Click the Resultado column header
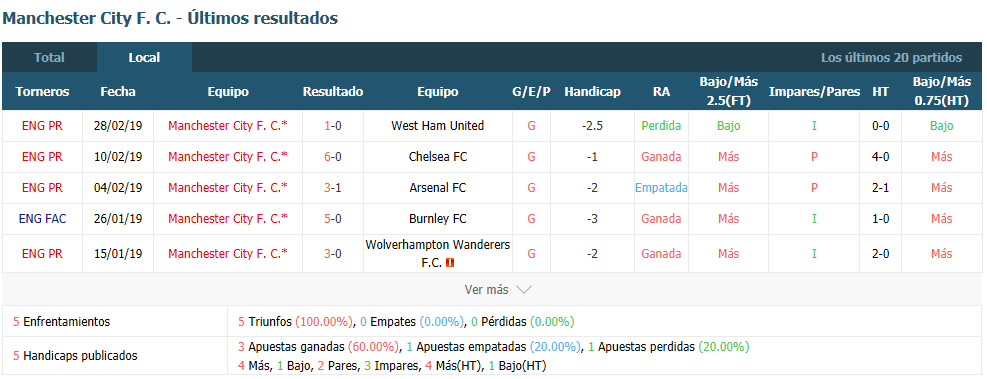This screenshot has height=379, width=987. click(333, 92)
